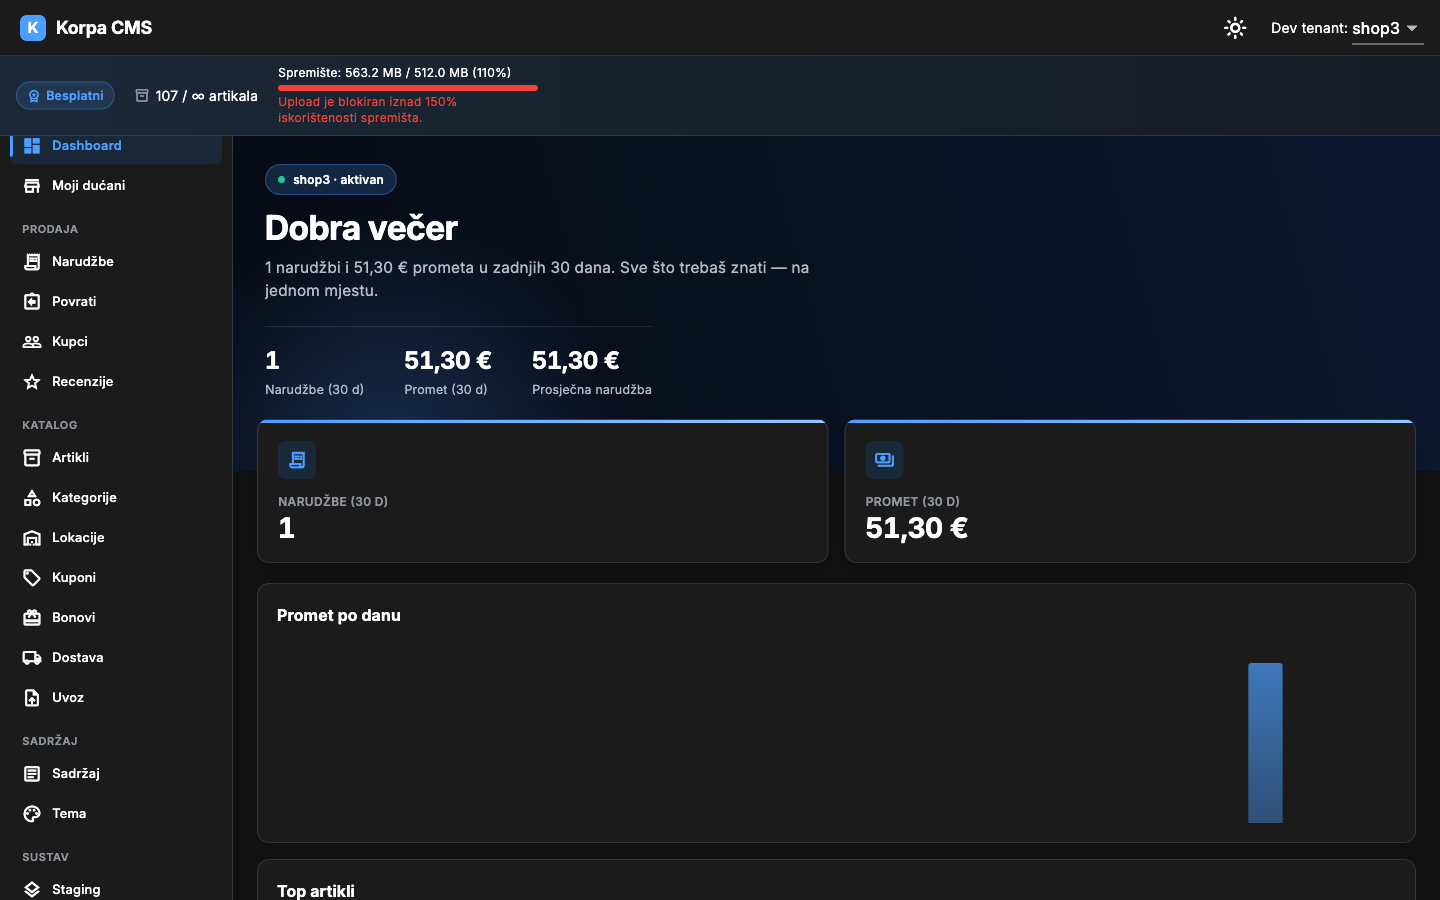Open the Tema palette icon

click(32, 814)
